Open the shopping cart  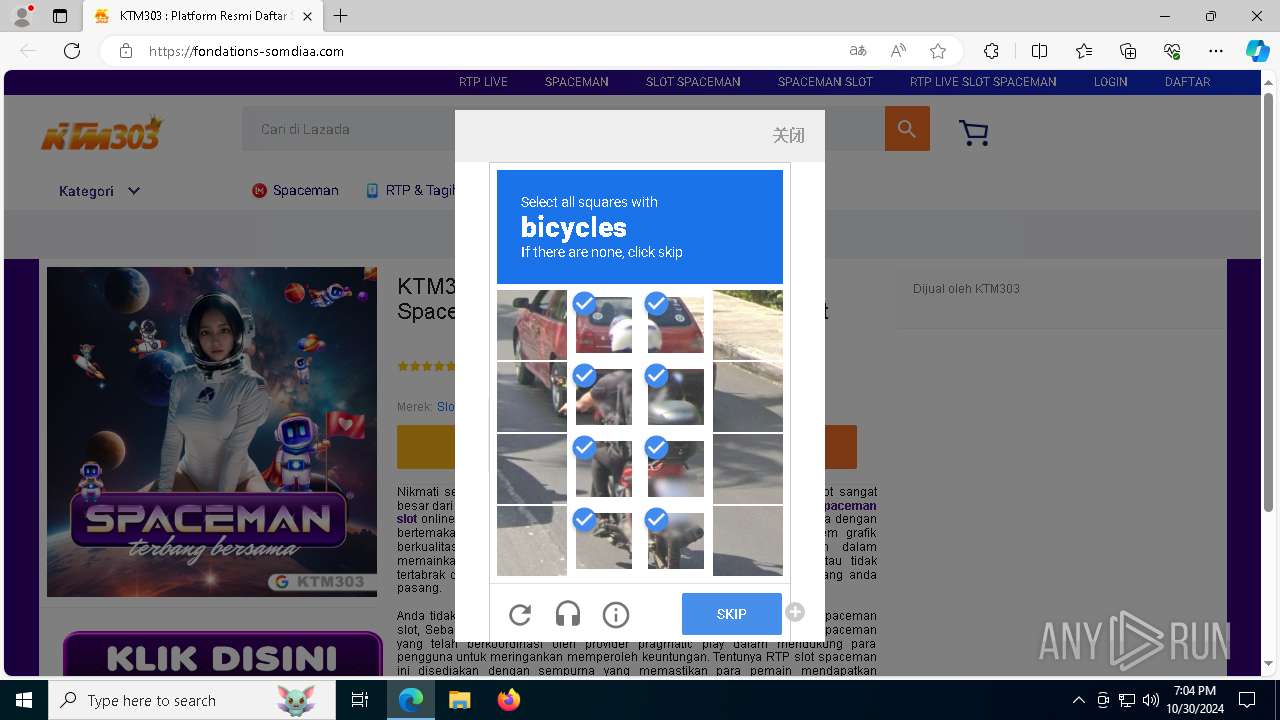pyautogui.click(x=973, y=132)
